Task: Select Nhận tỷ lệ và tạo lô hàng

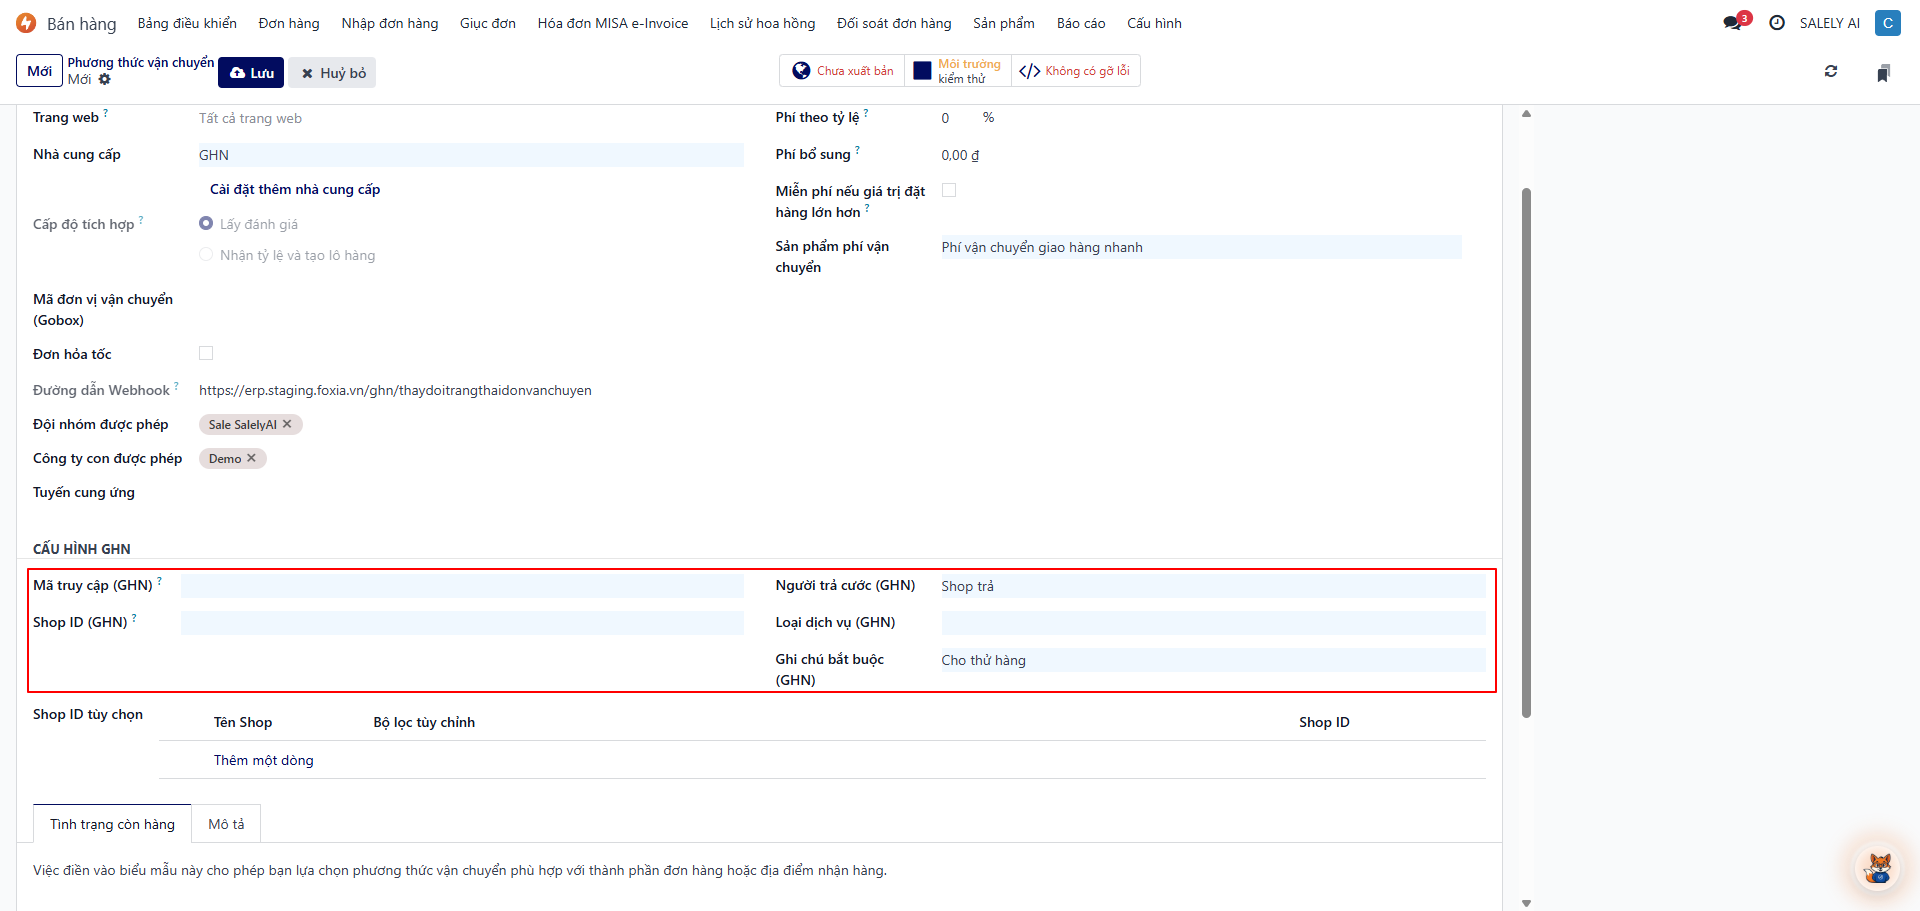Action: [206, 255]
